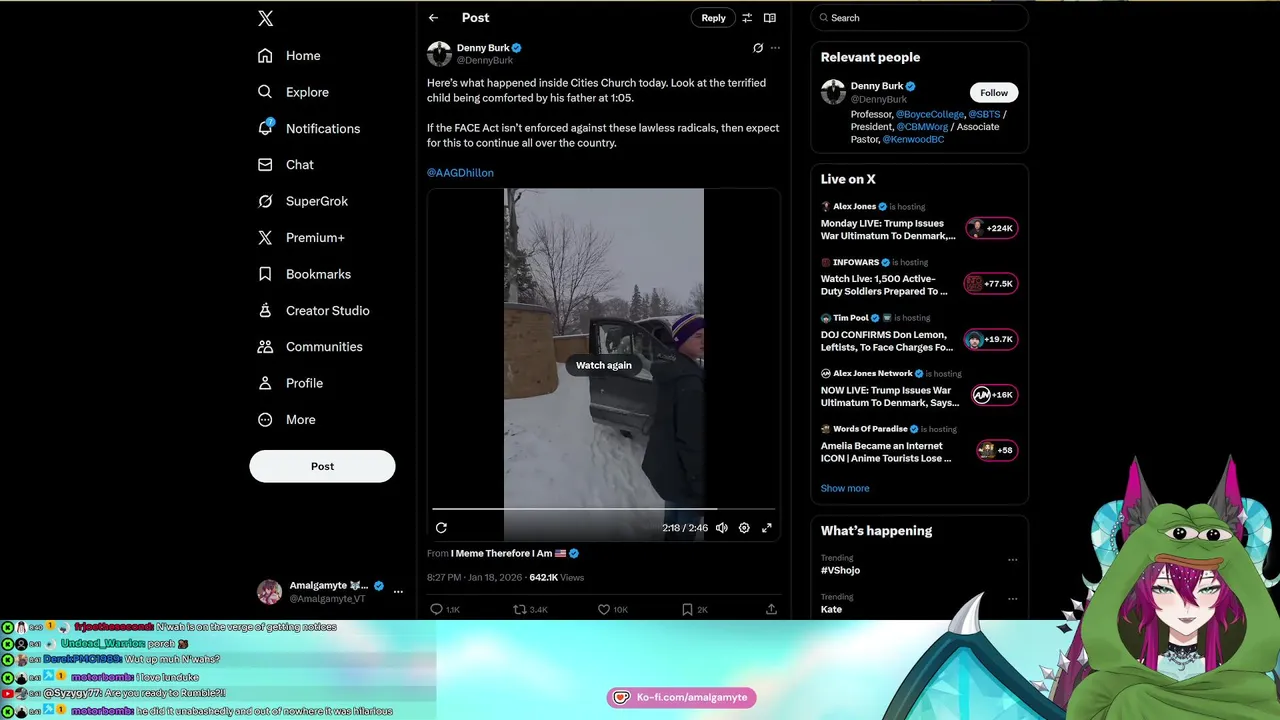Click the Search input field
This screenshot has width=1280, height=720.
pyautogui.click(x=919, y=18)
